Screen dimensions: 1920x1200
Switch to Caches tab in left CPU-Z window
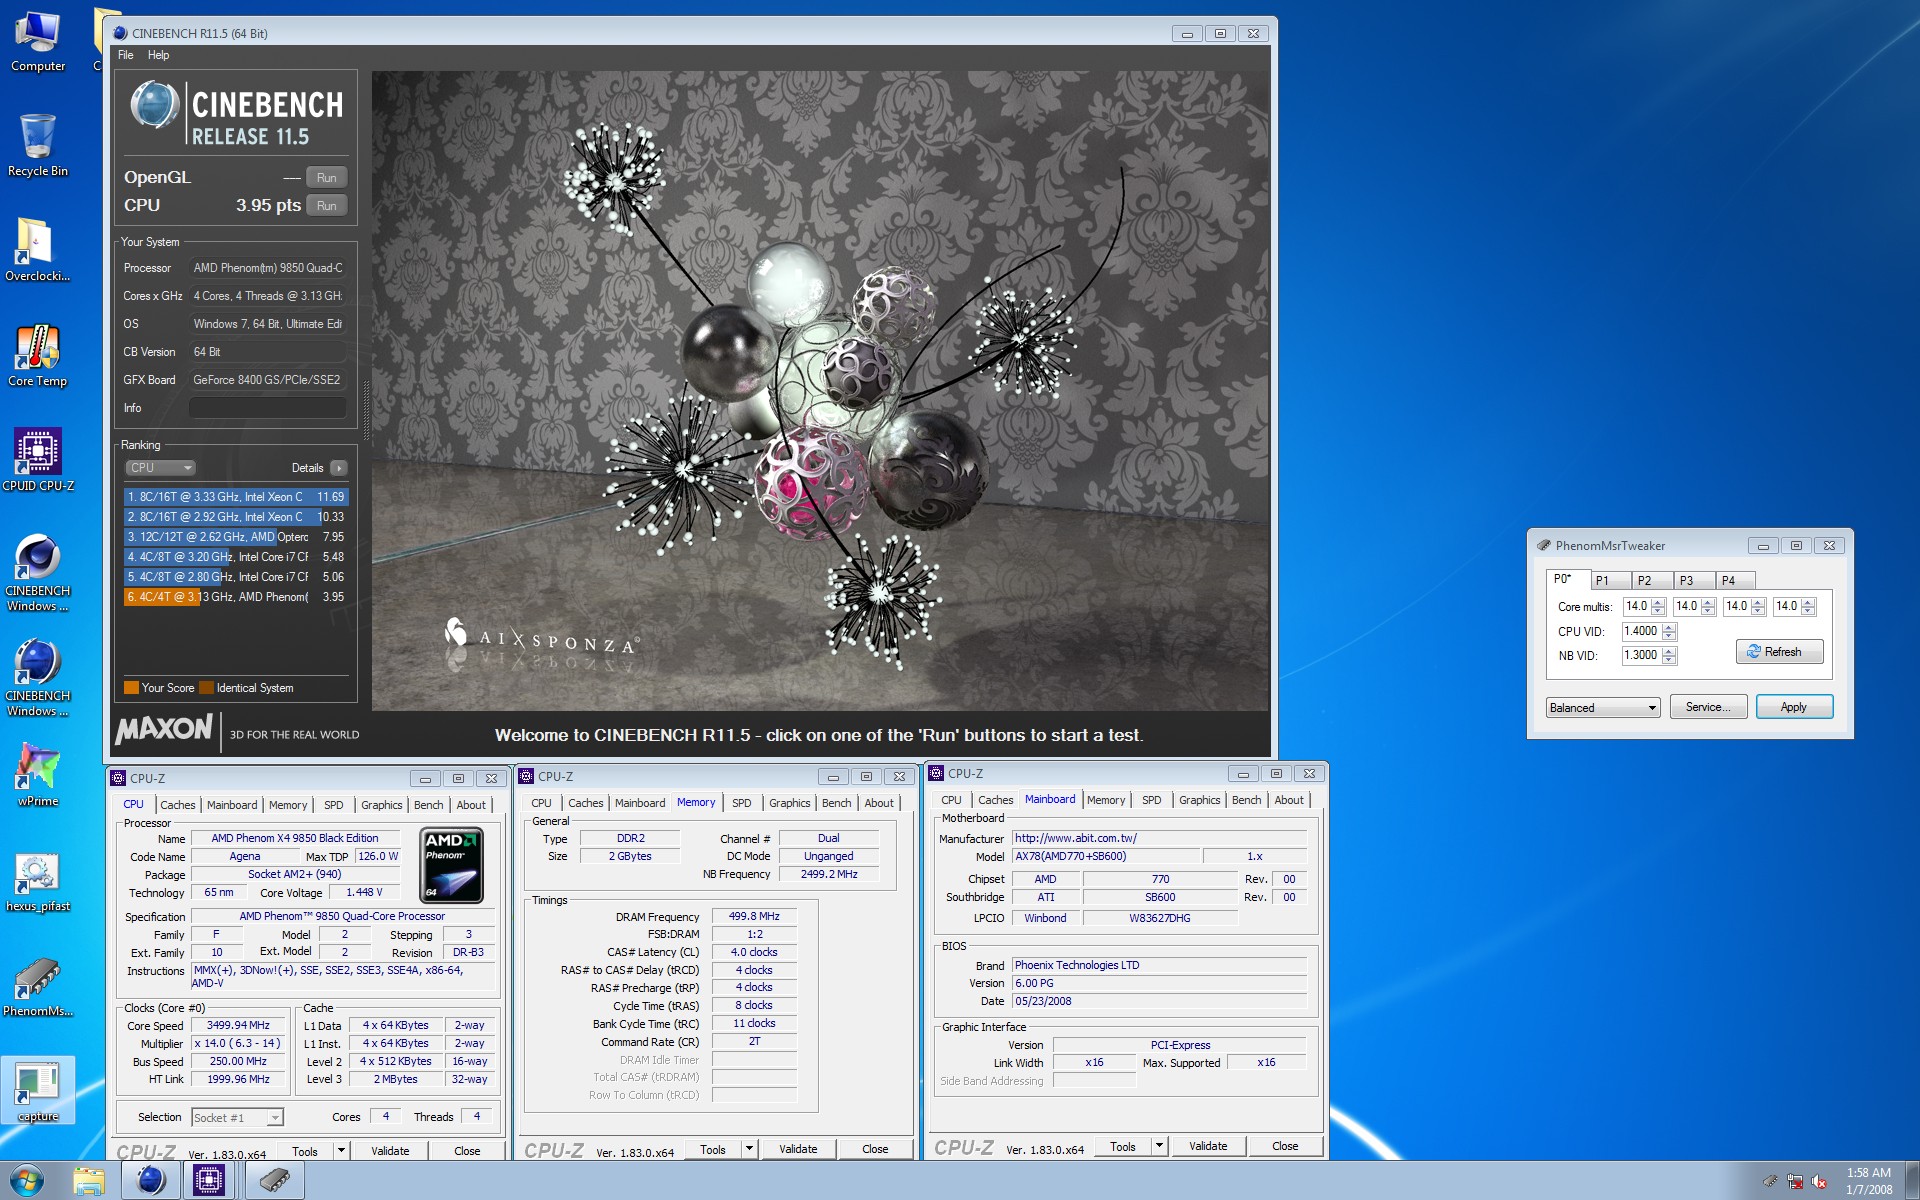point(178,805)
